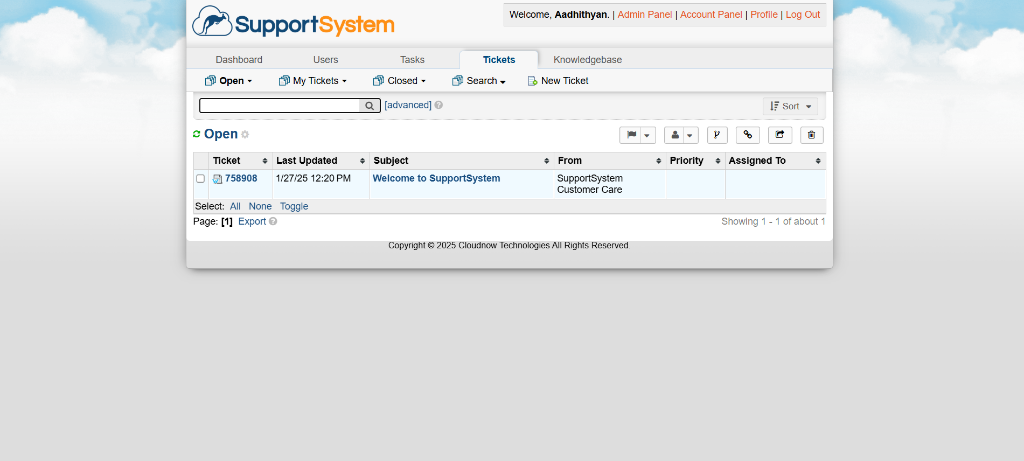Viewport: 1024px width, 461px height.
Task: Create a New Ticket
Action: click(x=558, y=81)
